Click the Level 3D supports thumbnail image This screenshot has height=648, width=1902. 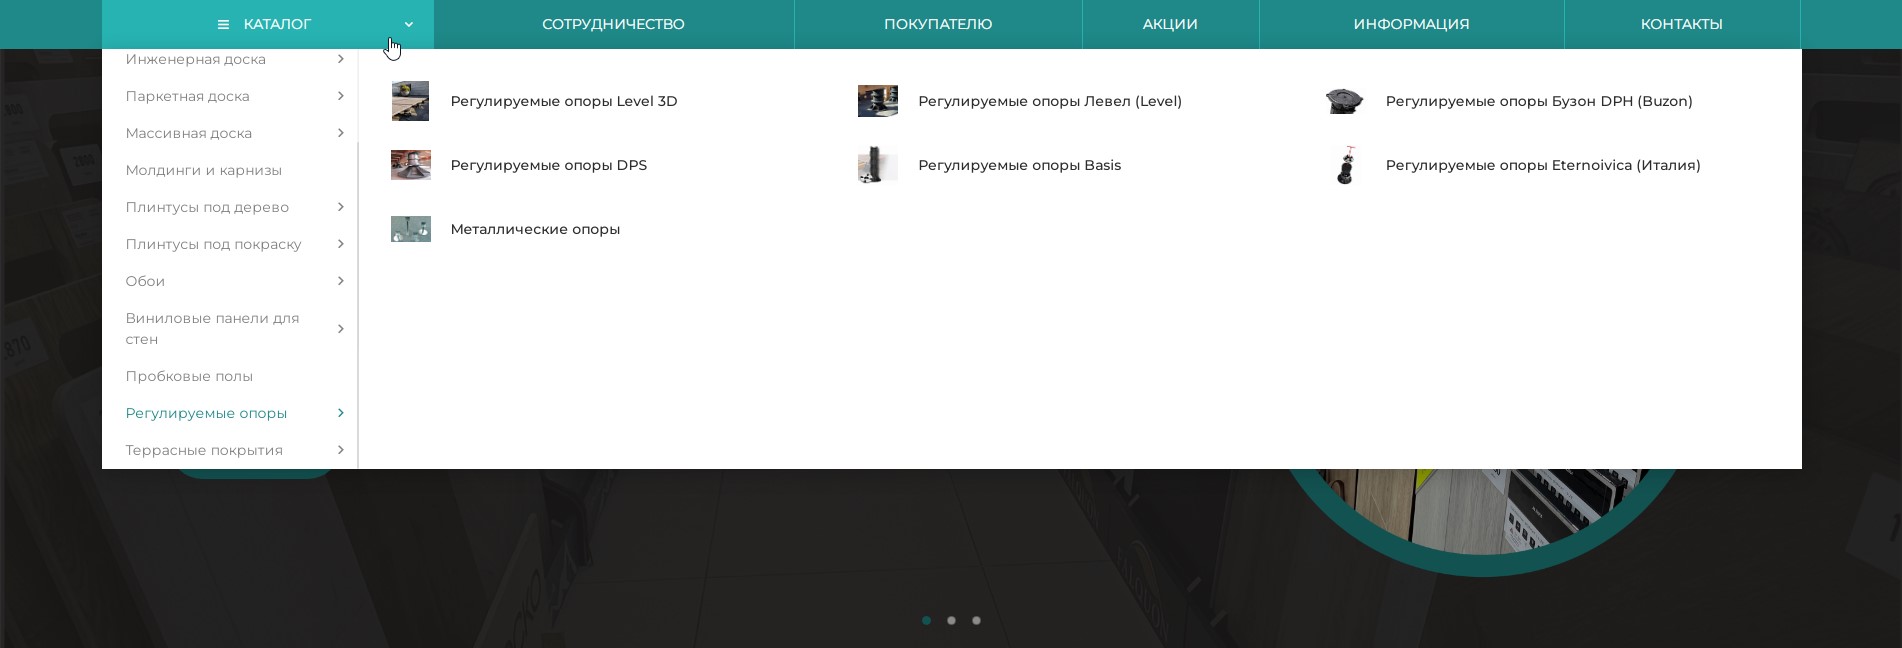pos(410,101)
